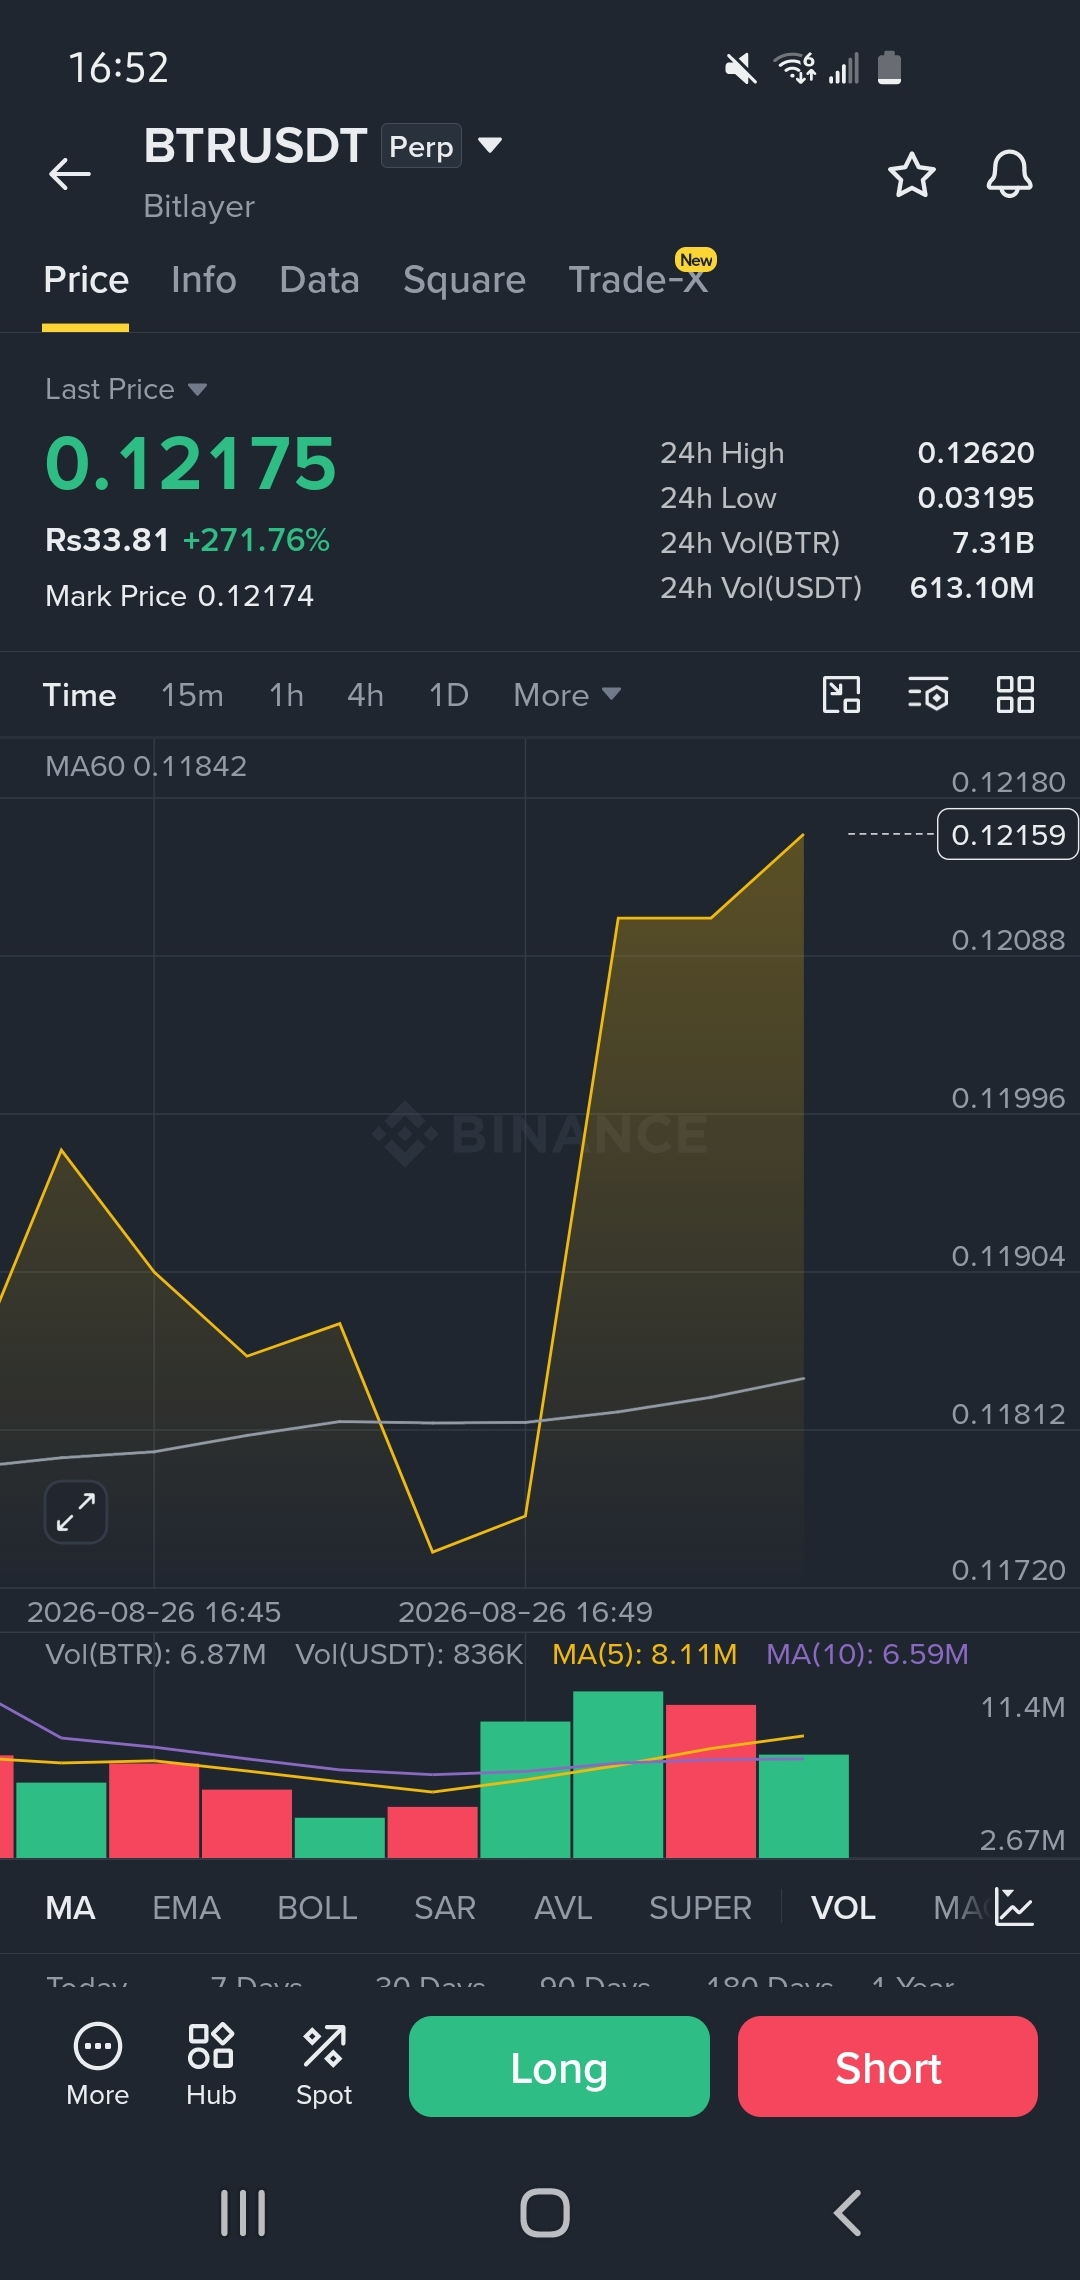Open chart drawing tools icon
This screenshot has height=2280, width=1080.
(x=841, y=694)
